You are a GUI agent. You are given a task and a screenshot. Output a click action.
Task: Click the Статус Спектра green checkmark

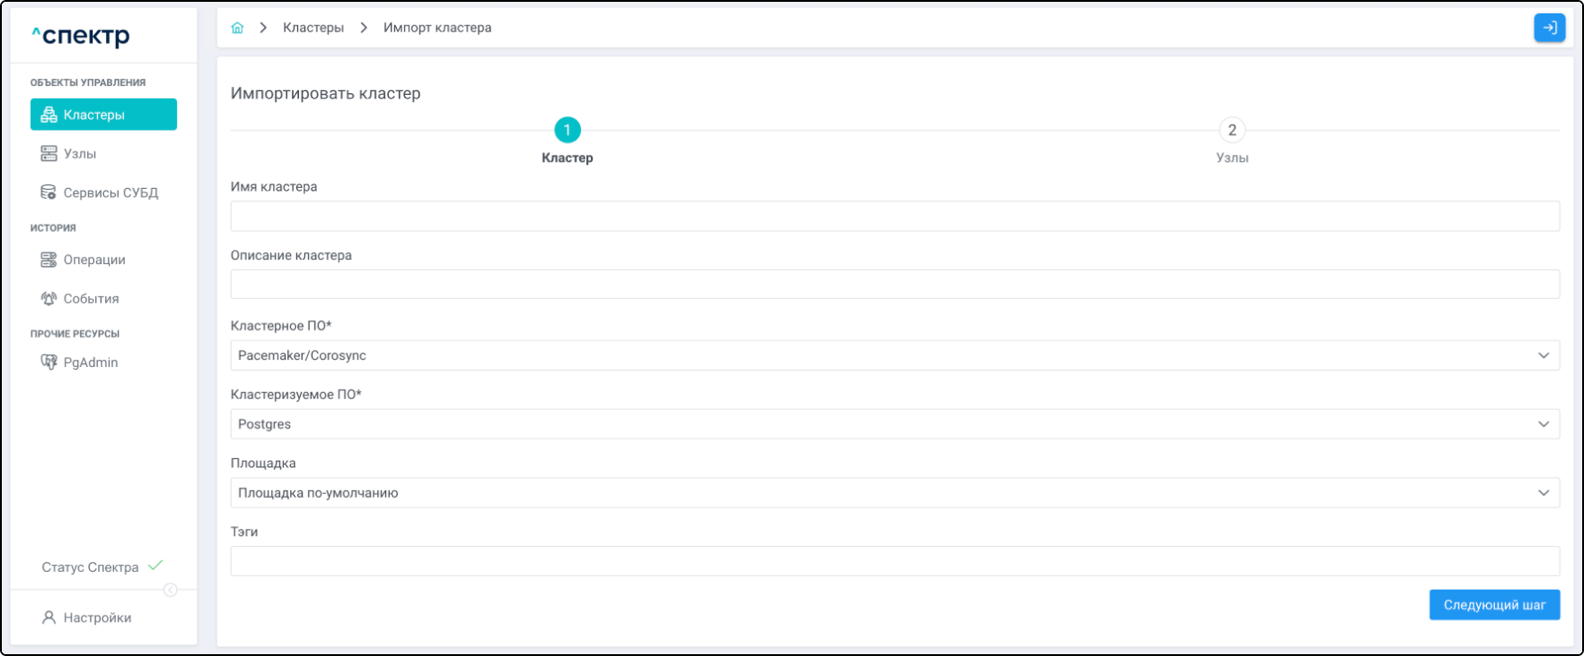155,566
